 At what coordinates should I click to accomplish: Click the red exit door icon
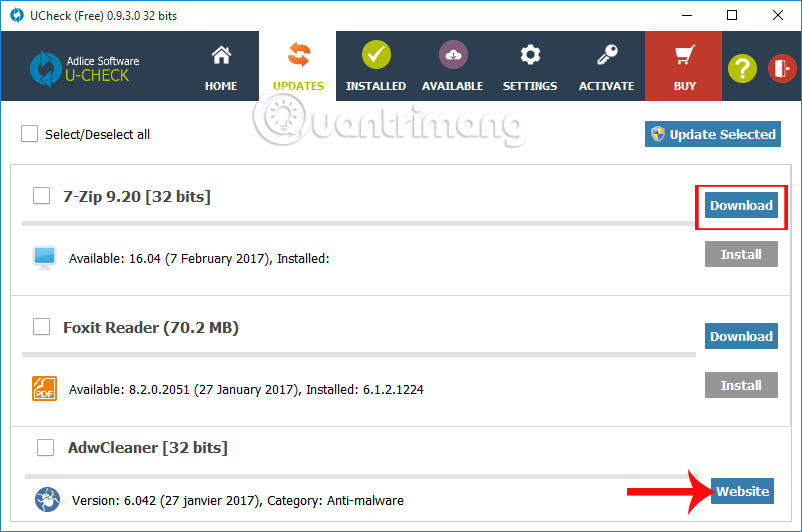coord(782,68)
